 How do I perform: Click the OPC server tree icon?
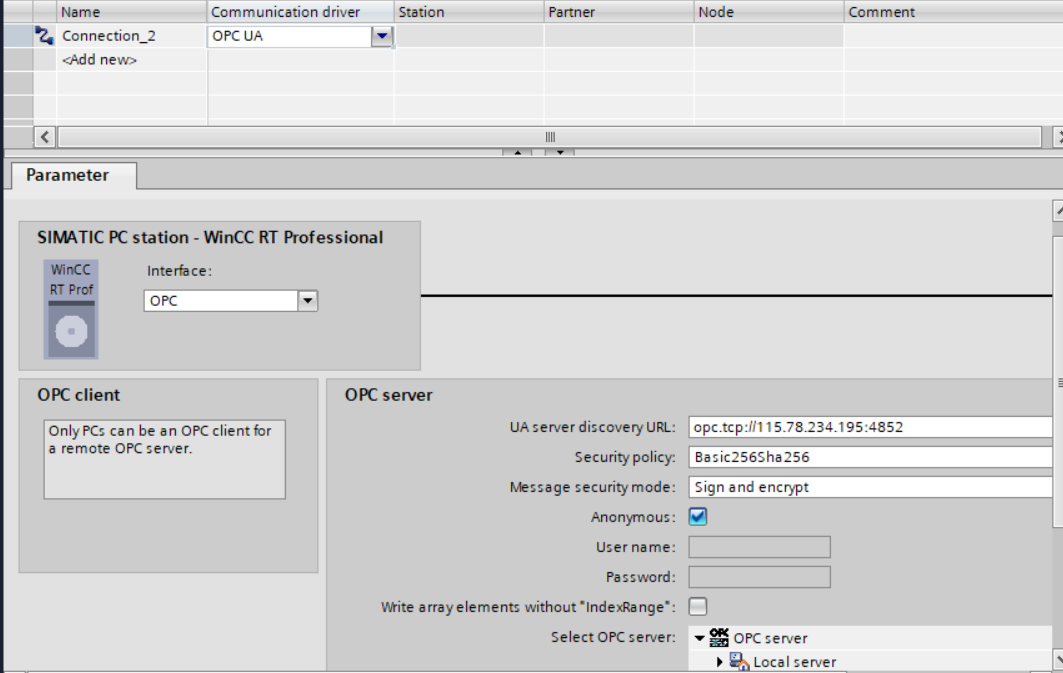click(x=719, y=638)
